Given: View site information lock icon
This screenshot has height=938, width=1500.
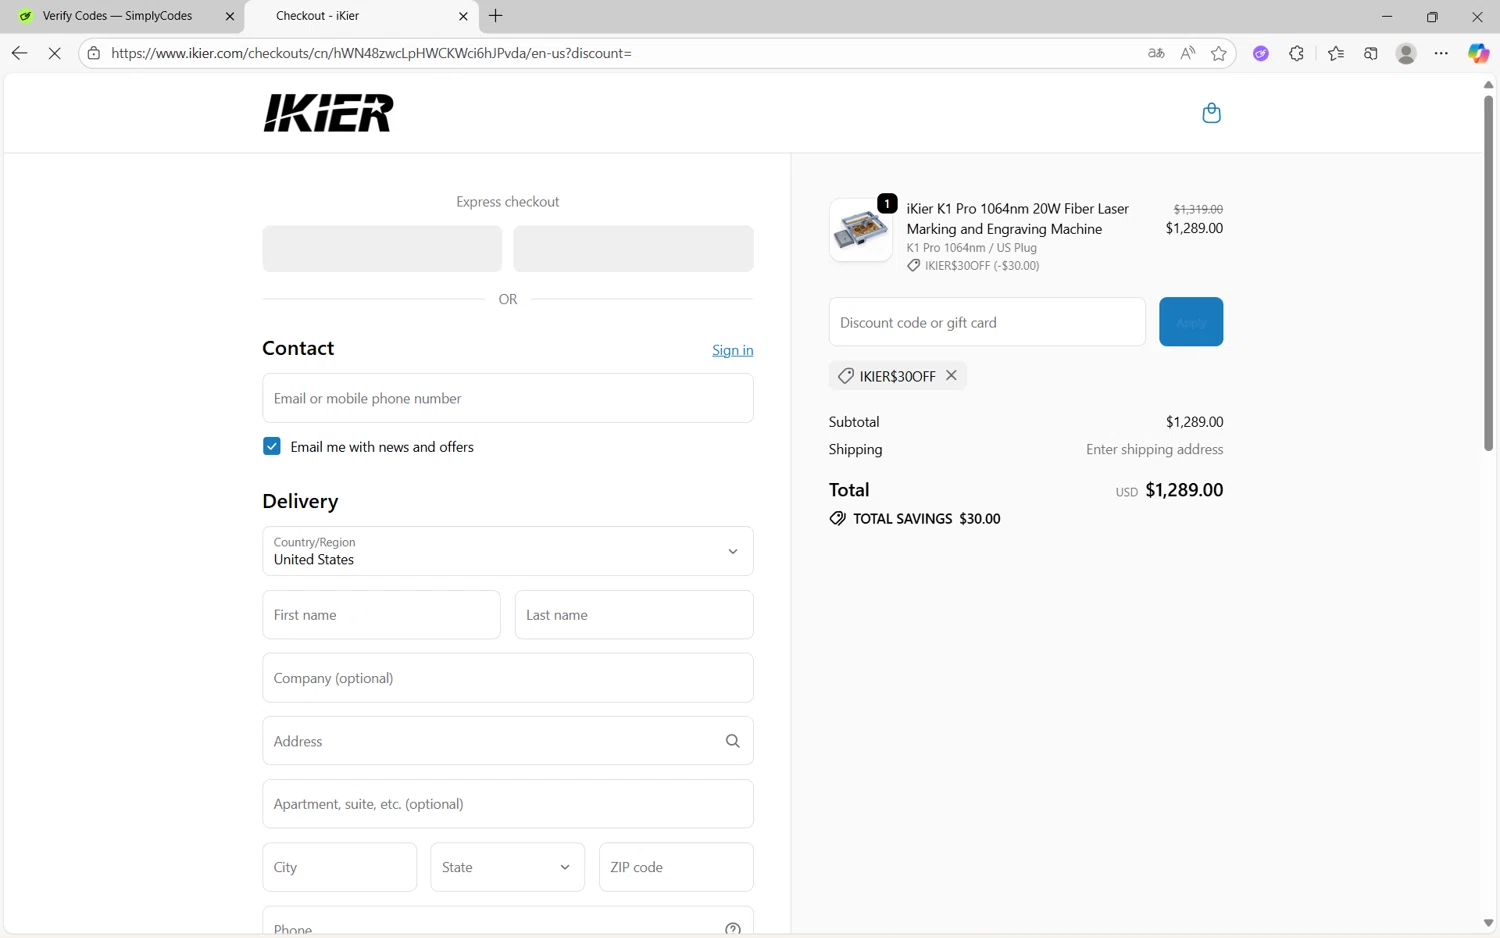Looking at the screenshot, I should (x=94, y=53).
